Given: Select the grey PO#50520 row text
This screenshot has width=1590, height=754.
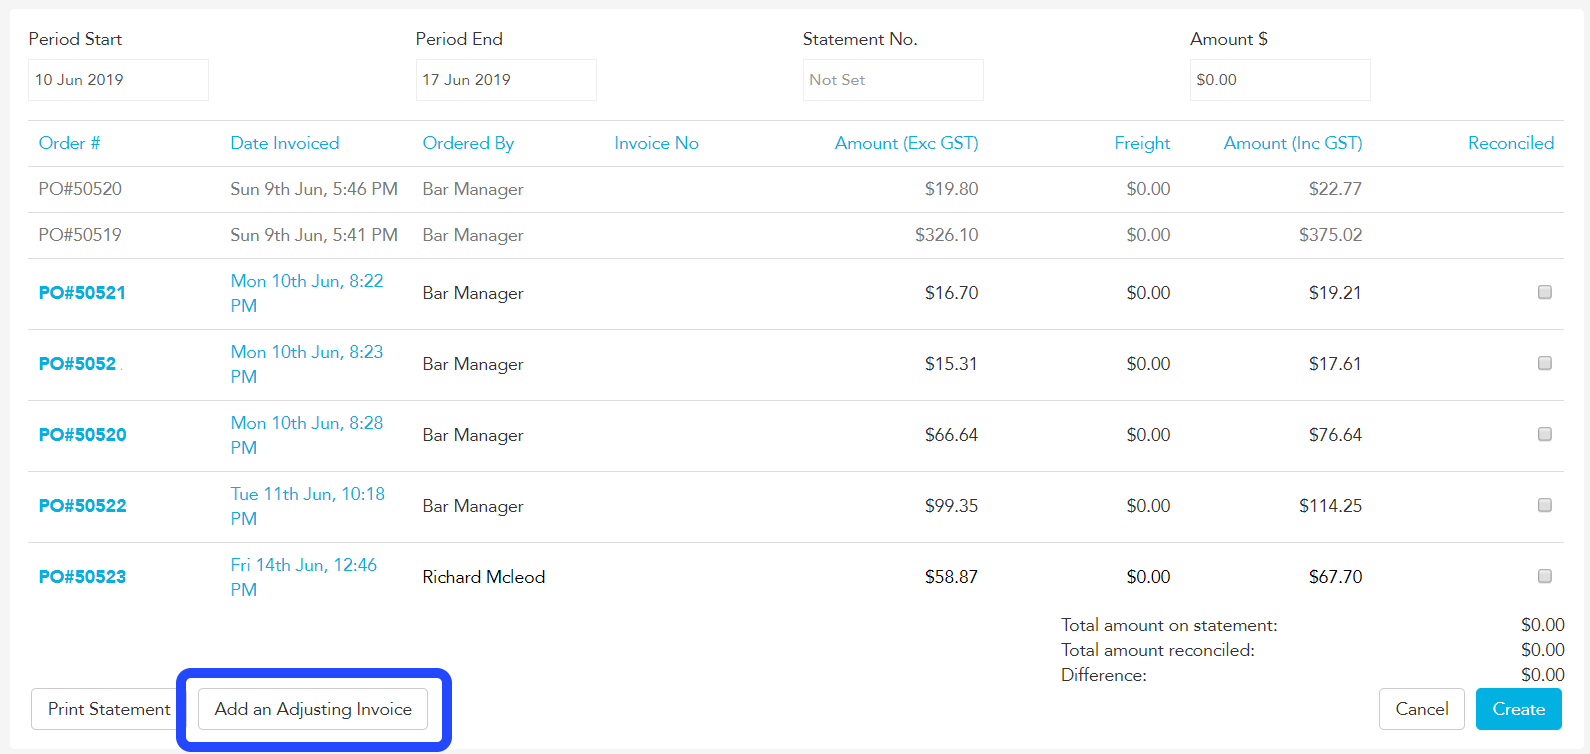Looking at the screenshot, I should pos(80,189).
